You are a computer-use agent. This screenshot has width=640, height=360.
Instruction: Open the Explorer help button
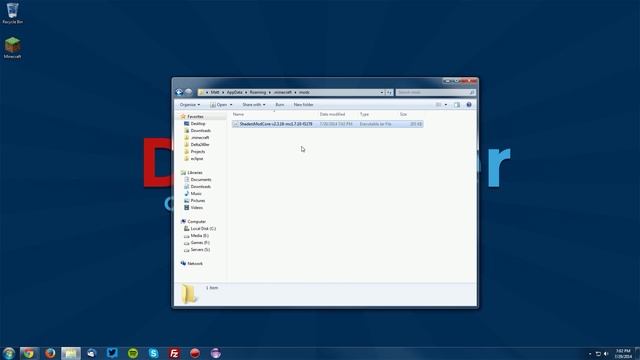469,105
